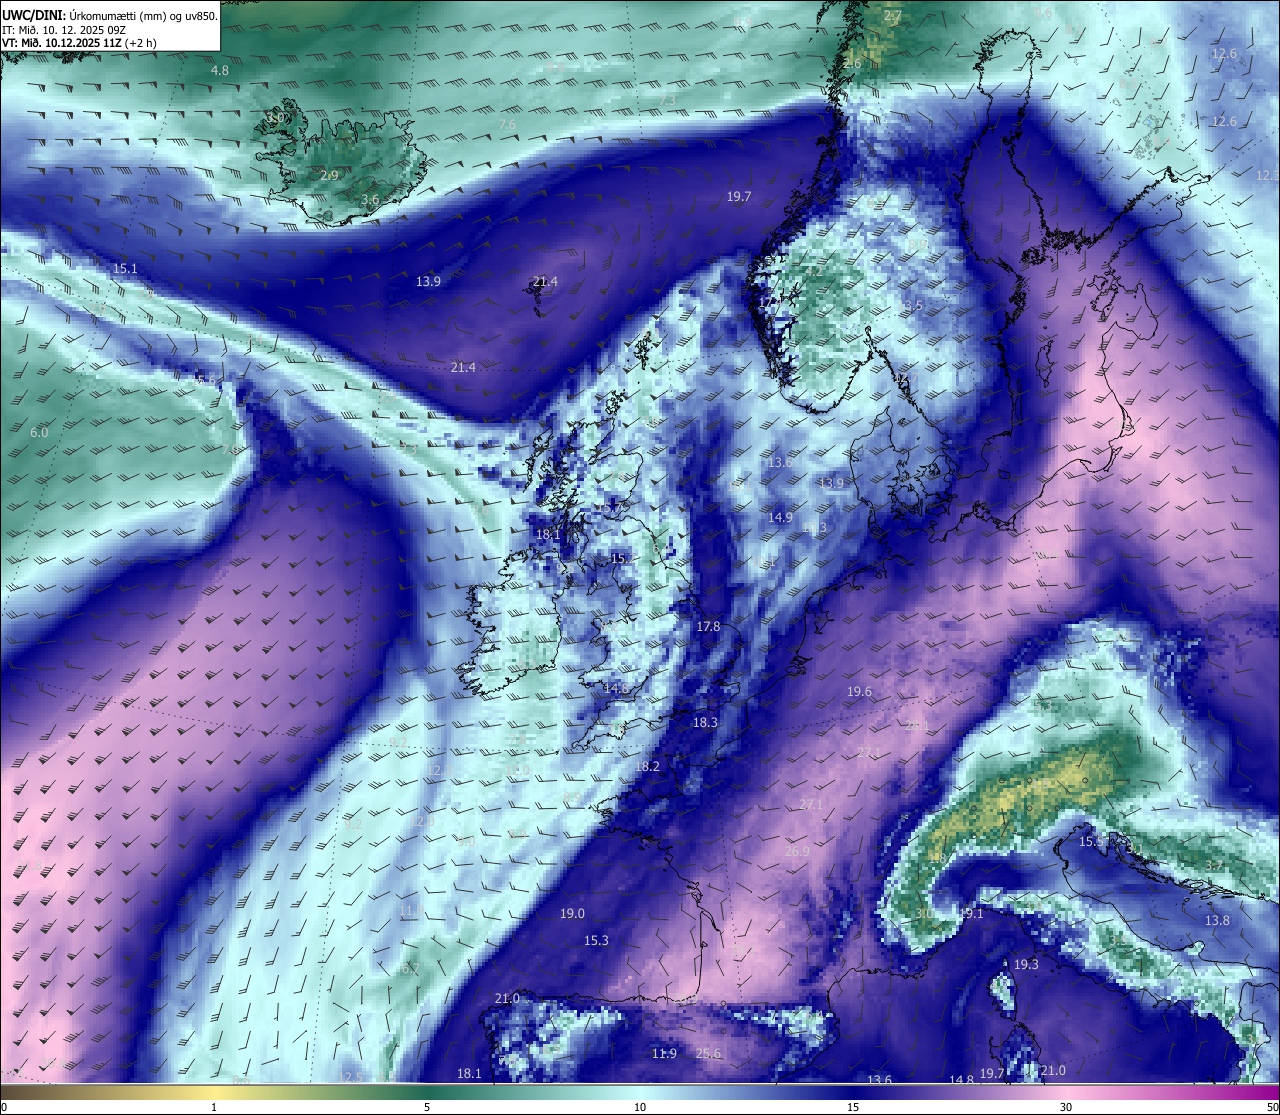Click the 13.8 value label
The height and width of the screenshot is (1115, 1280).
pos(1217,920)
